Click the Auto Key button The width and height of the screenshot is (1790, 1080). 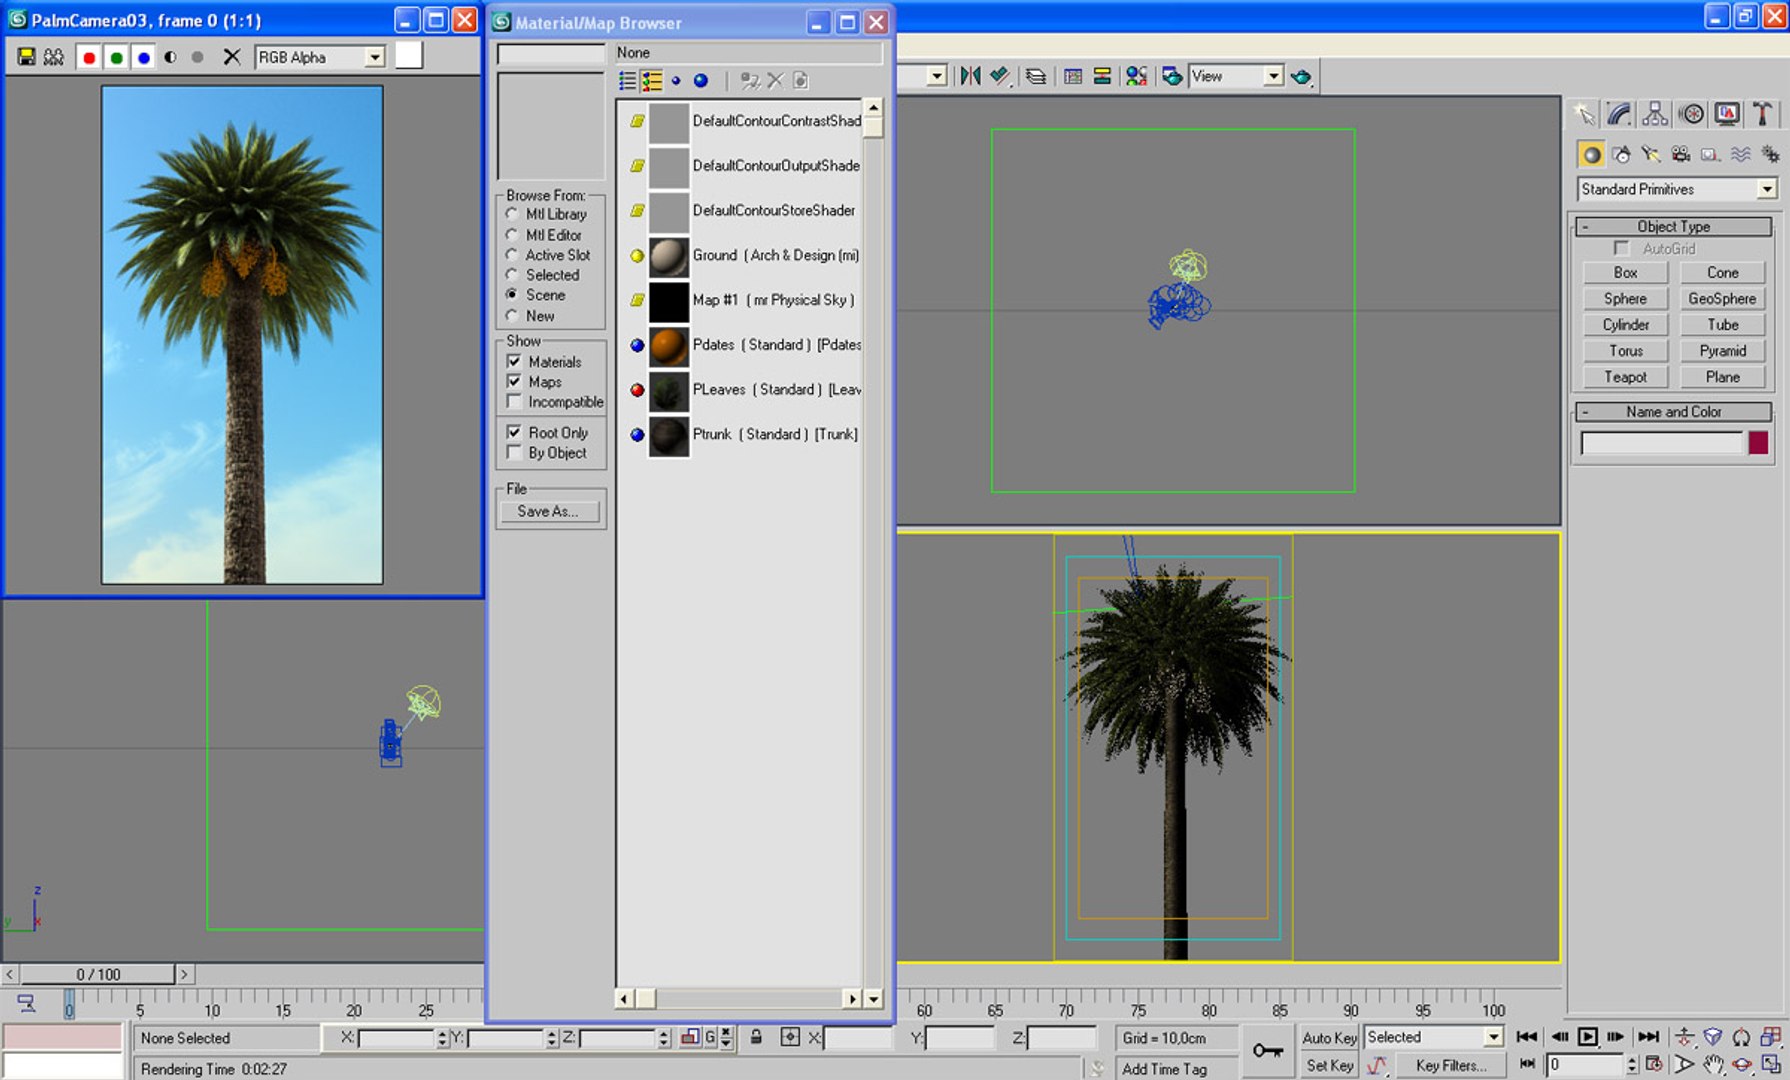[x=1329, y=1038]
